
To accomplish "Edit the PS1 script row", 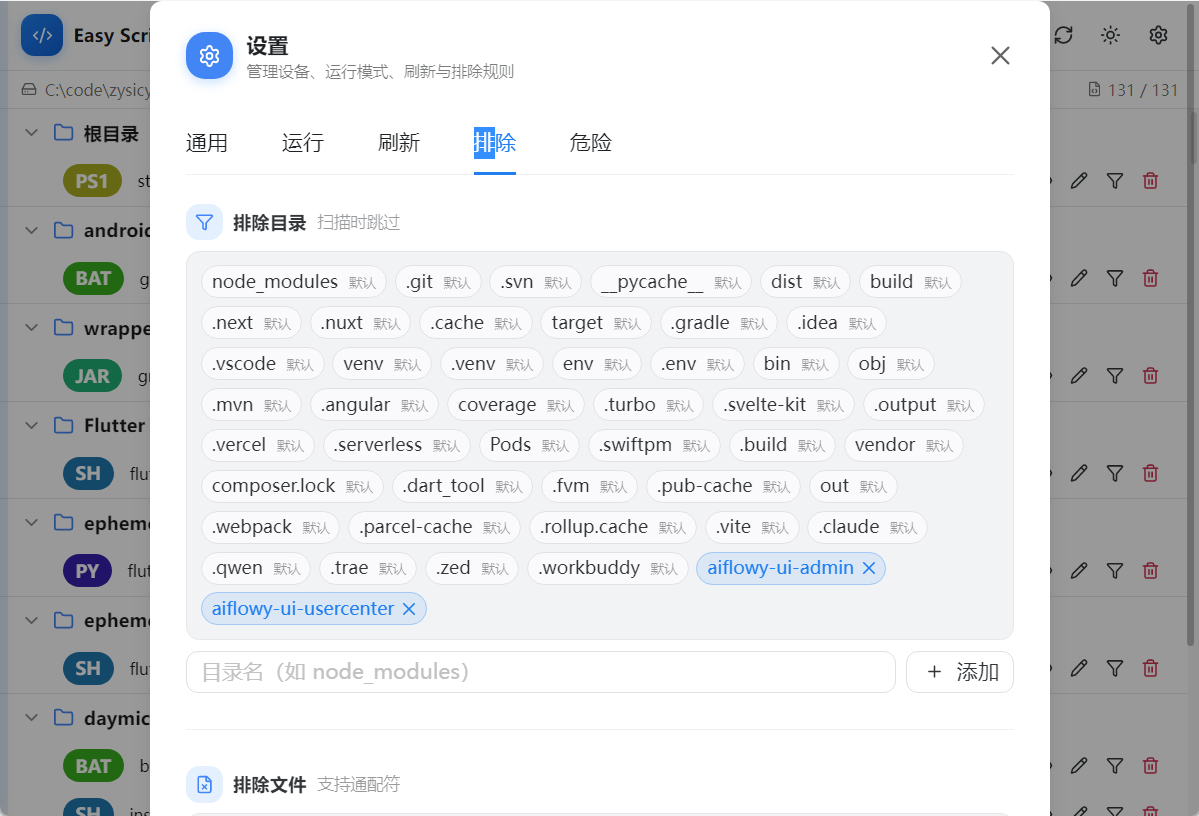I will coord(1079,181).
